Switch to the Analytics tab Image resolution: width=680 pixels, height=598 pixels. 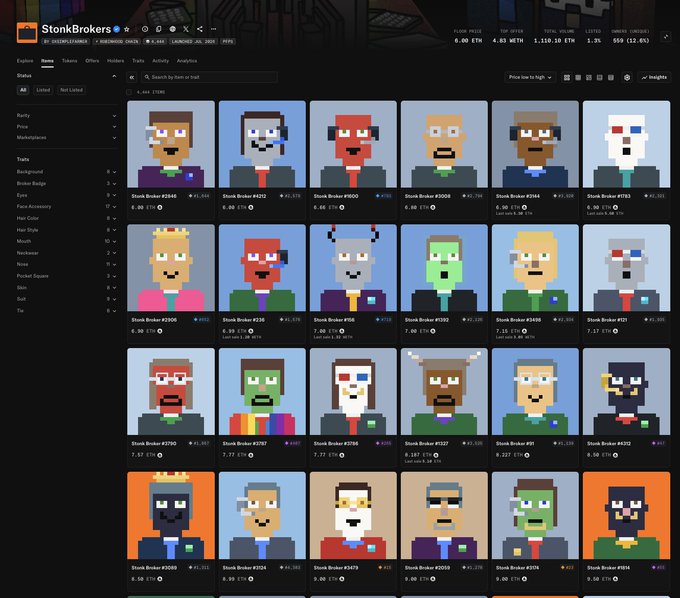[187, 61]
